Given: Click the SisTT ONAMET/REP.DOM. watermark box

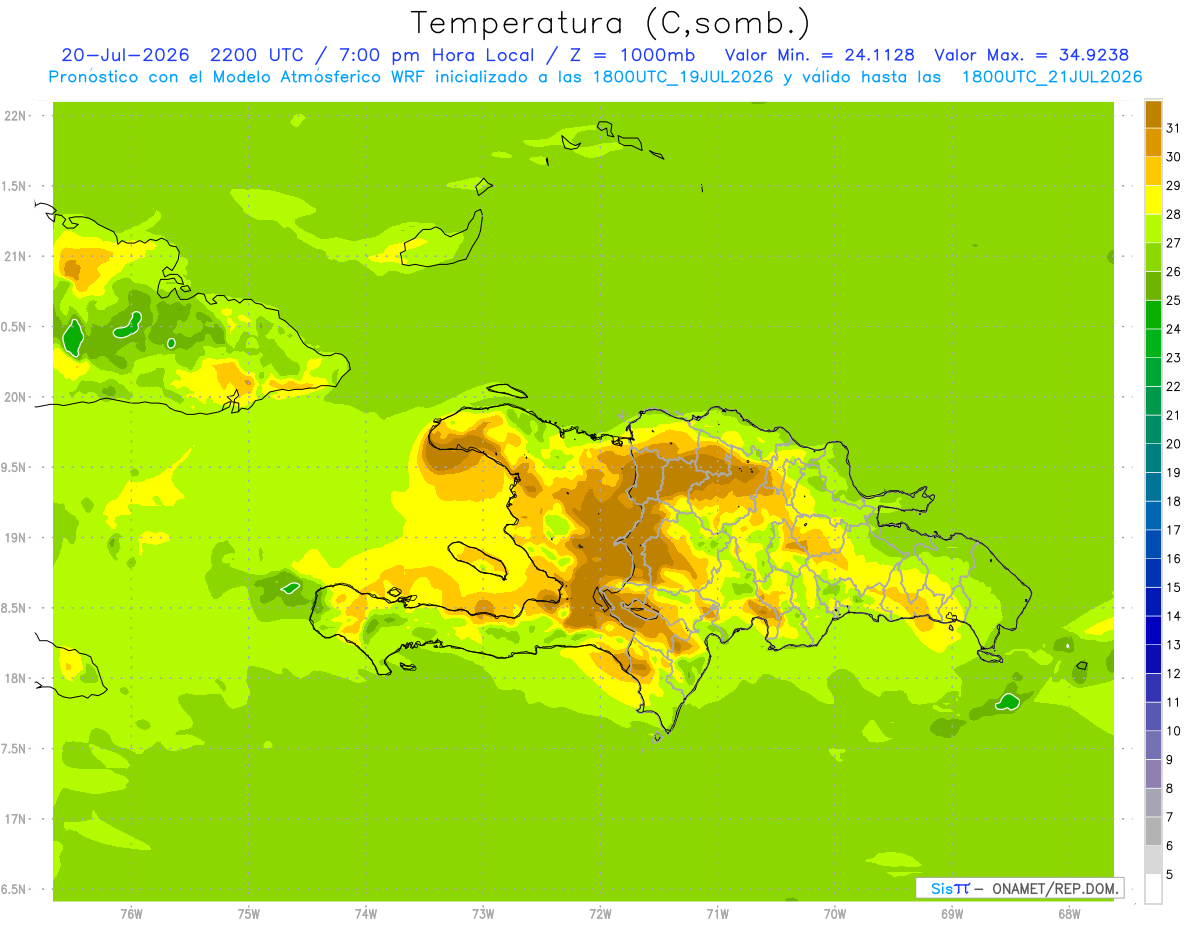Looking at the screenshot, I should tap(1020, 888).
